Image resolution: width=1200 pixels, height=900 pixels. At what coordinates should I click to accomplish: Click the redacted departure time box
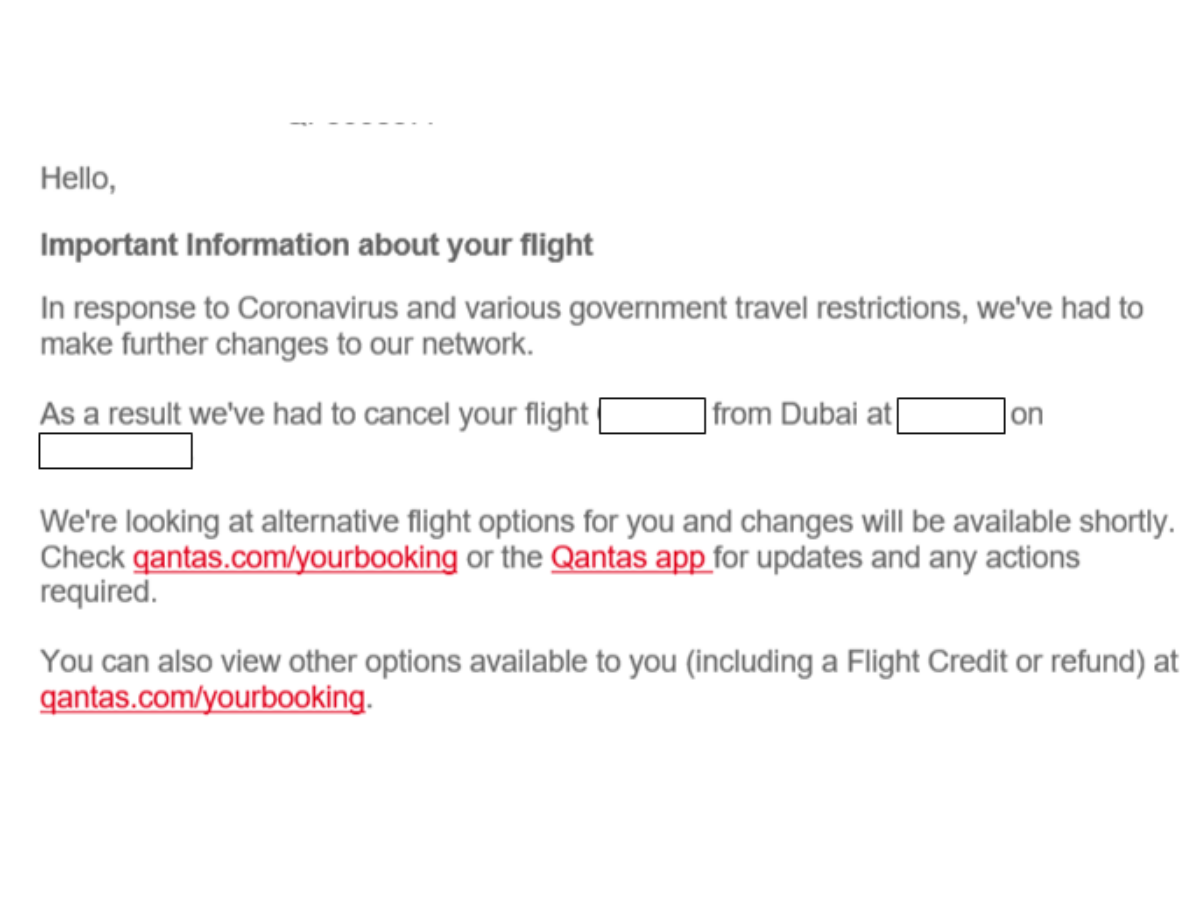click(x=951, y=415)
